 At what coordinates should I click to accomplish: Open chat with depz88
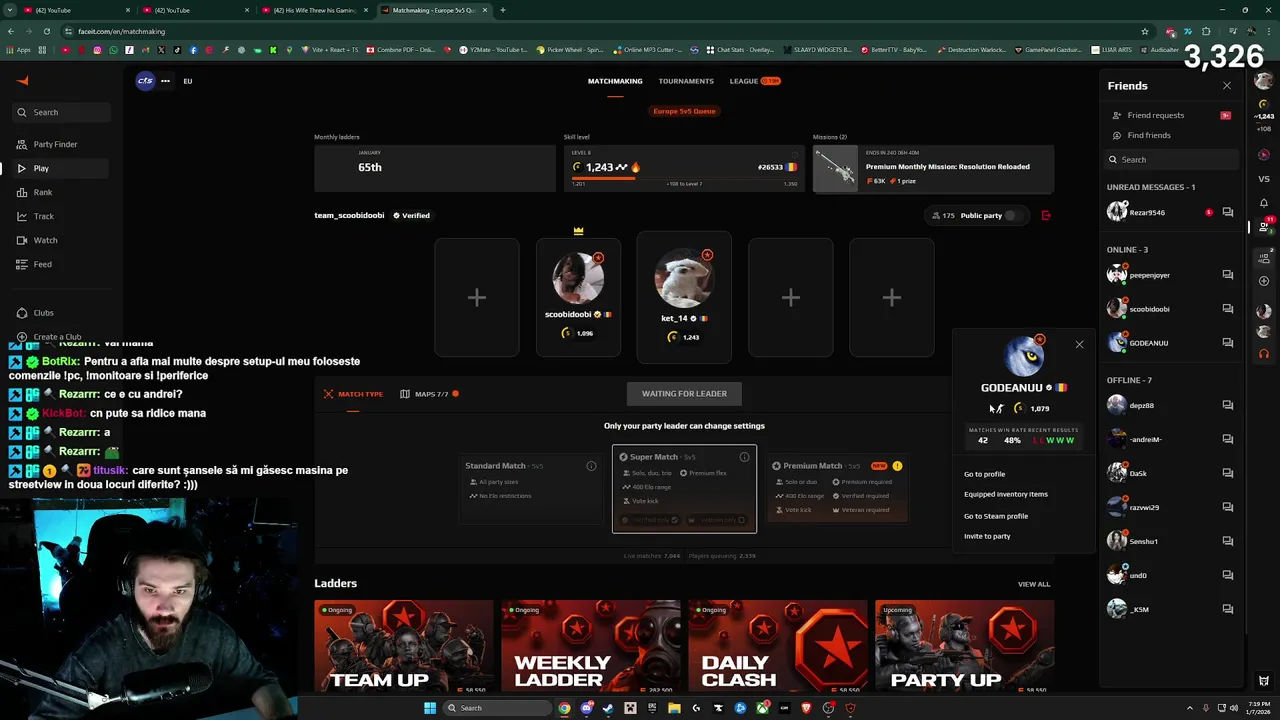[1227, 405]
